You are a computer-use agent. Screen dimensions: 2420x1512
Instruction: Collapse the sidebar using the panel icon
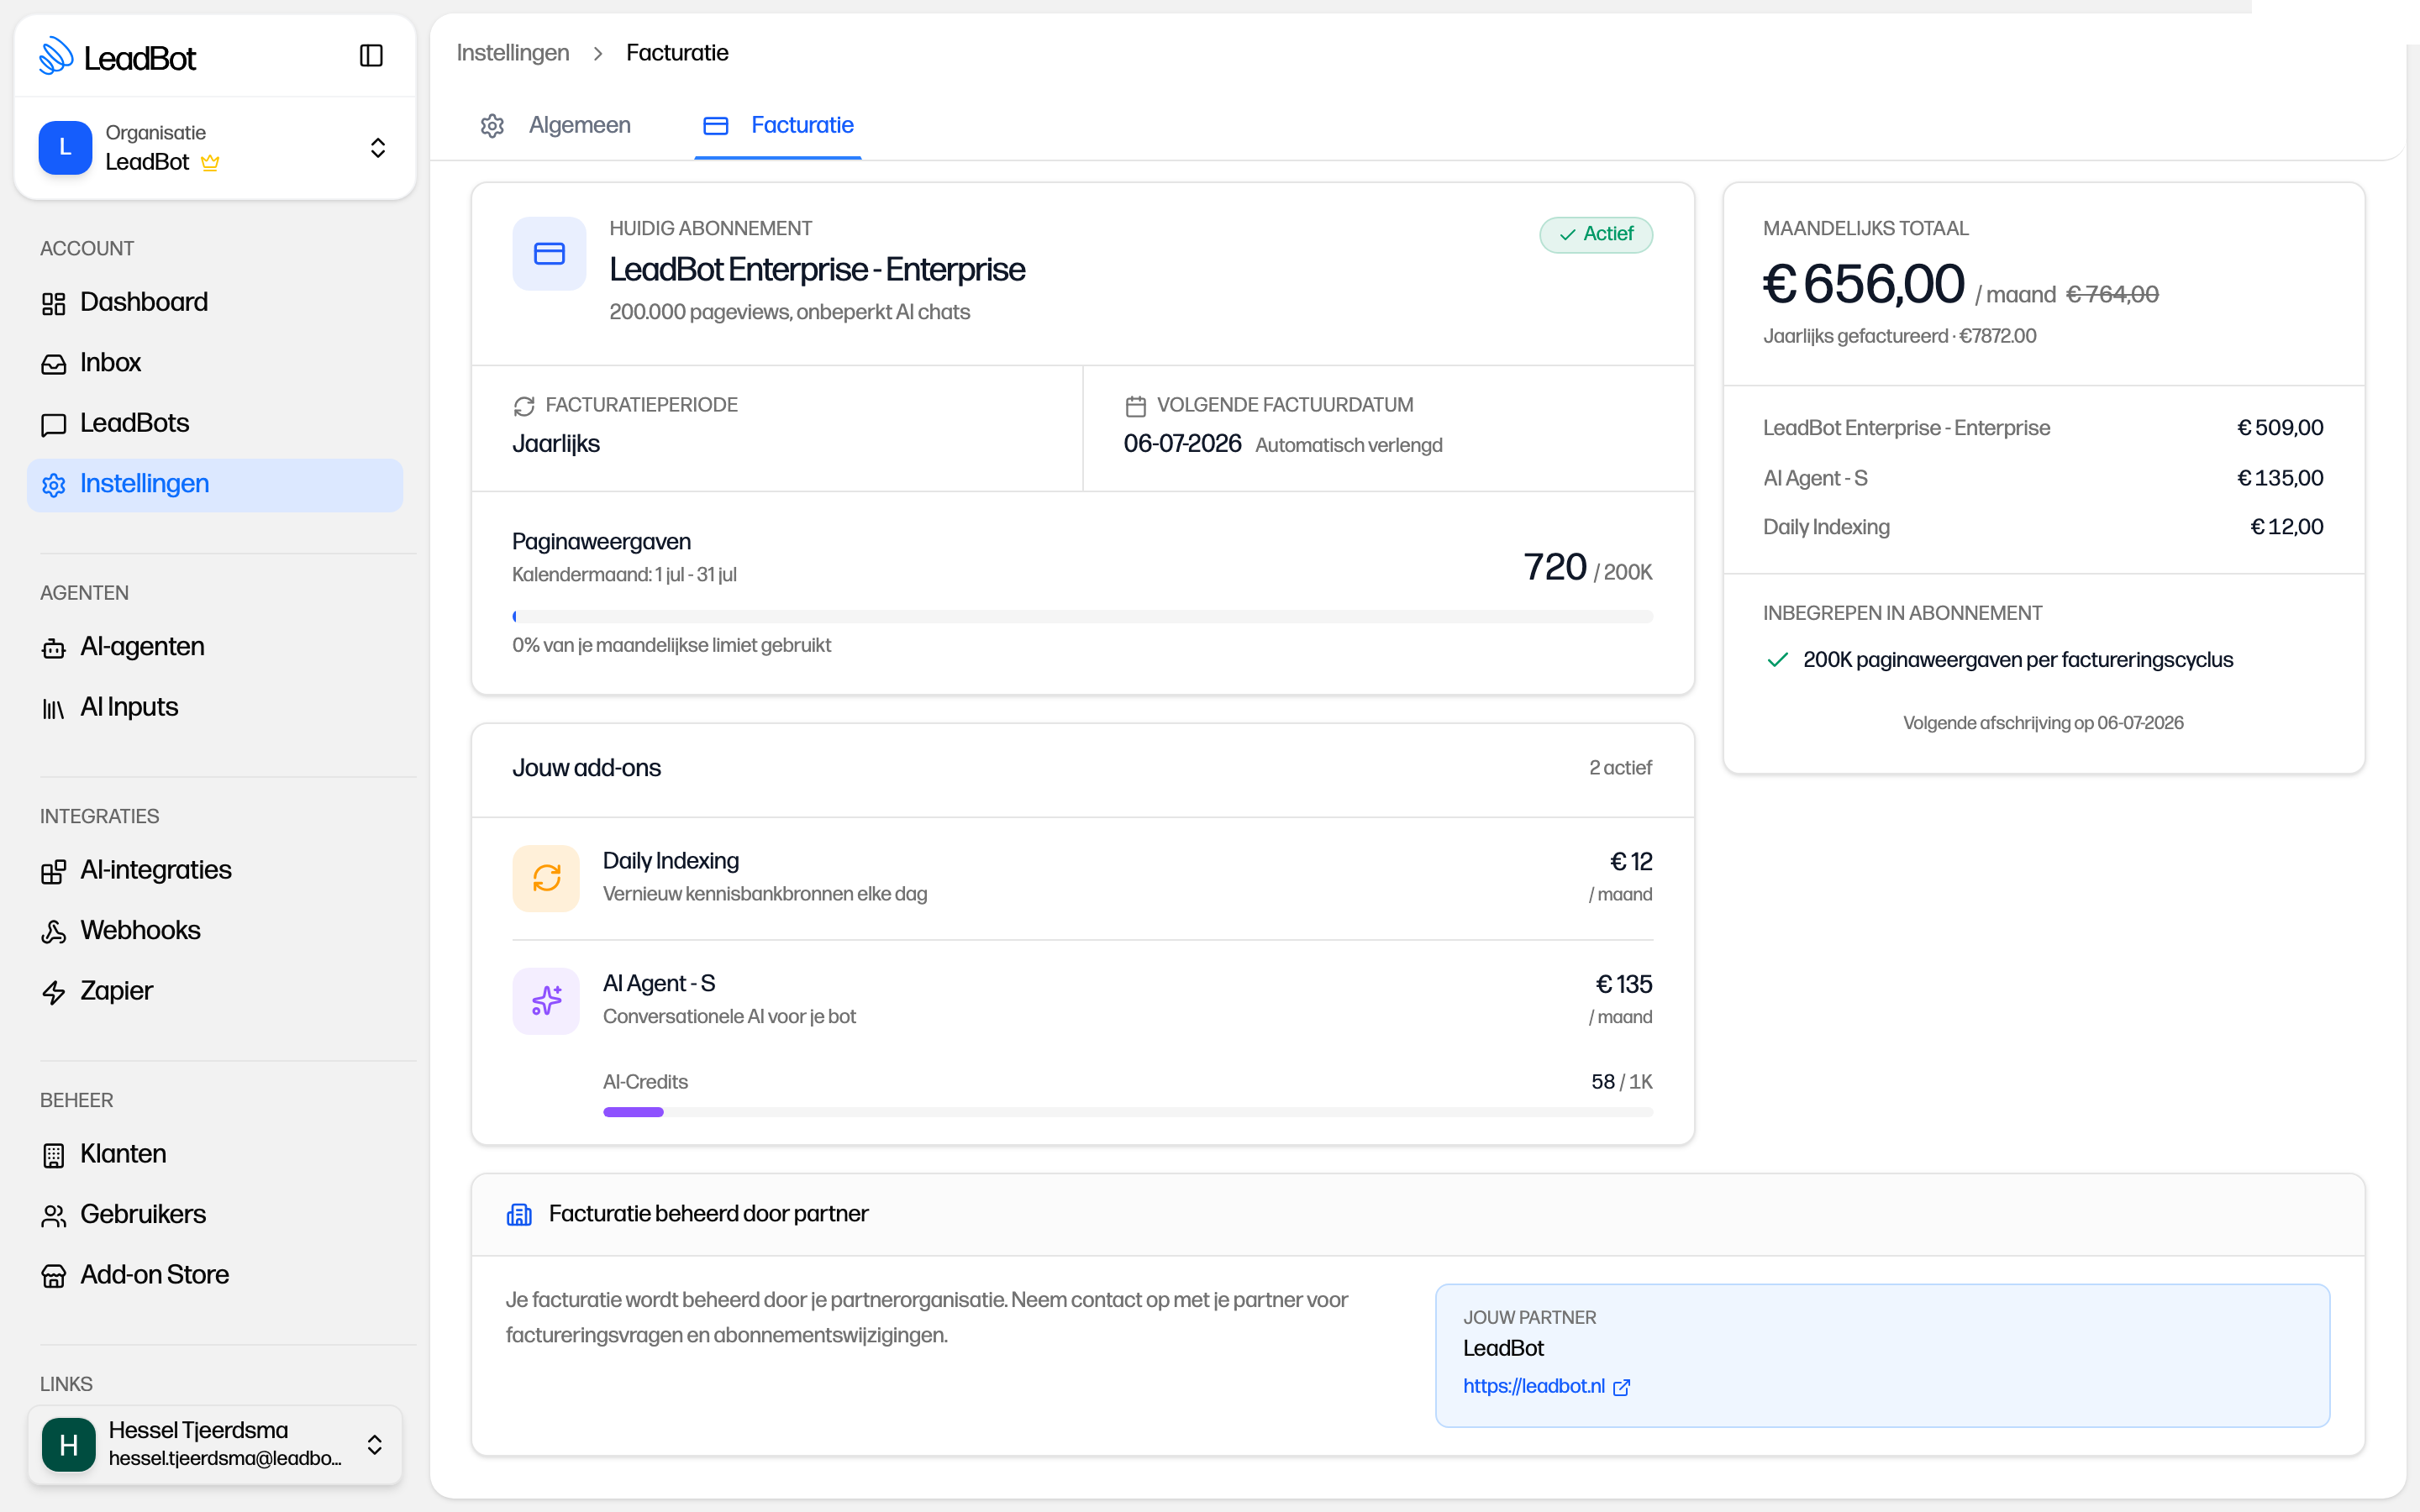coord(371,56)
